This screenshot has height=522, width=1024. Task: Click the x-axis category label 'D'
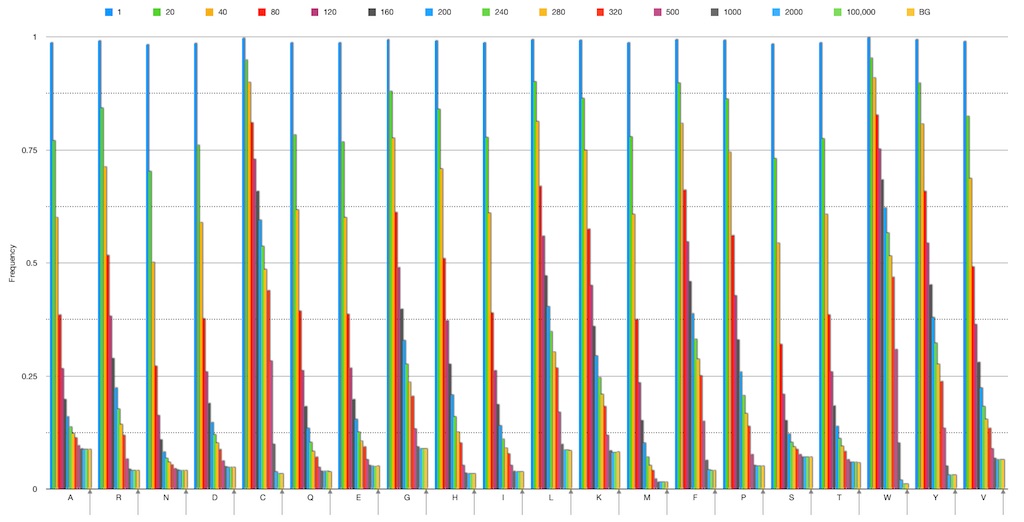[x=214, y=498]
